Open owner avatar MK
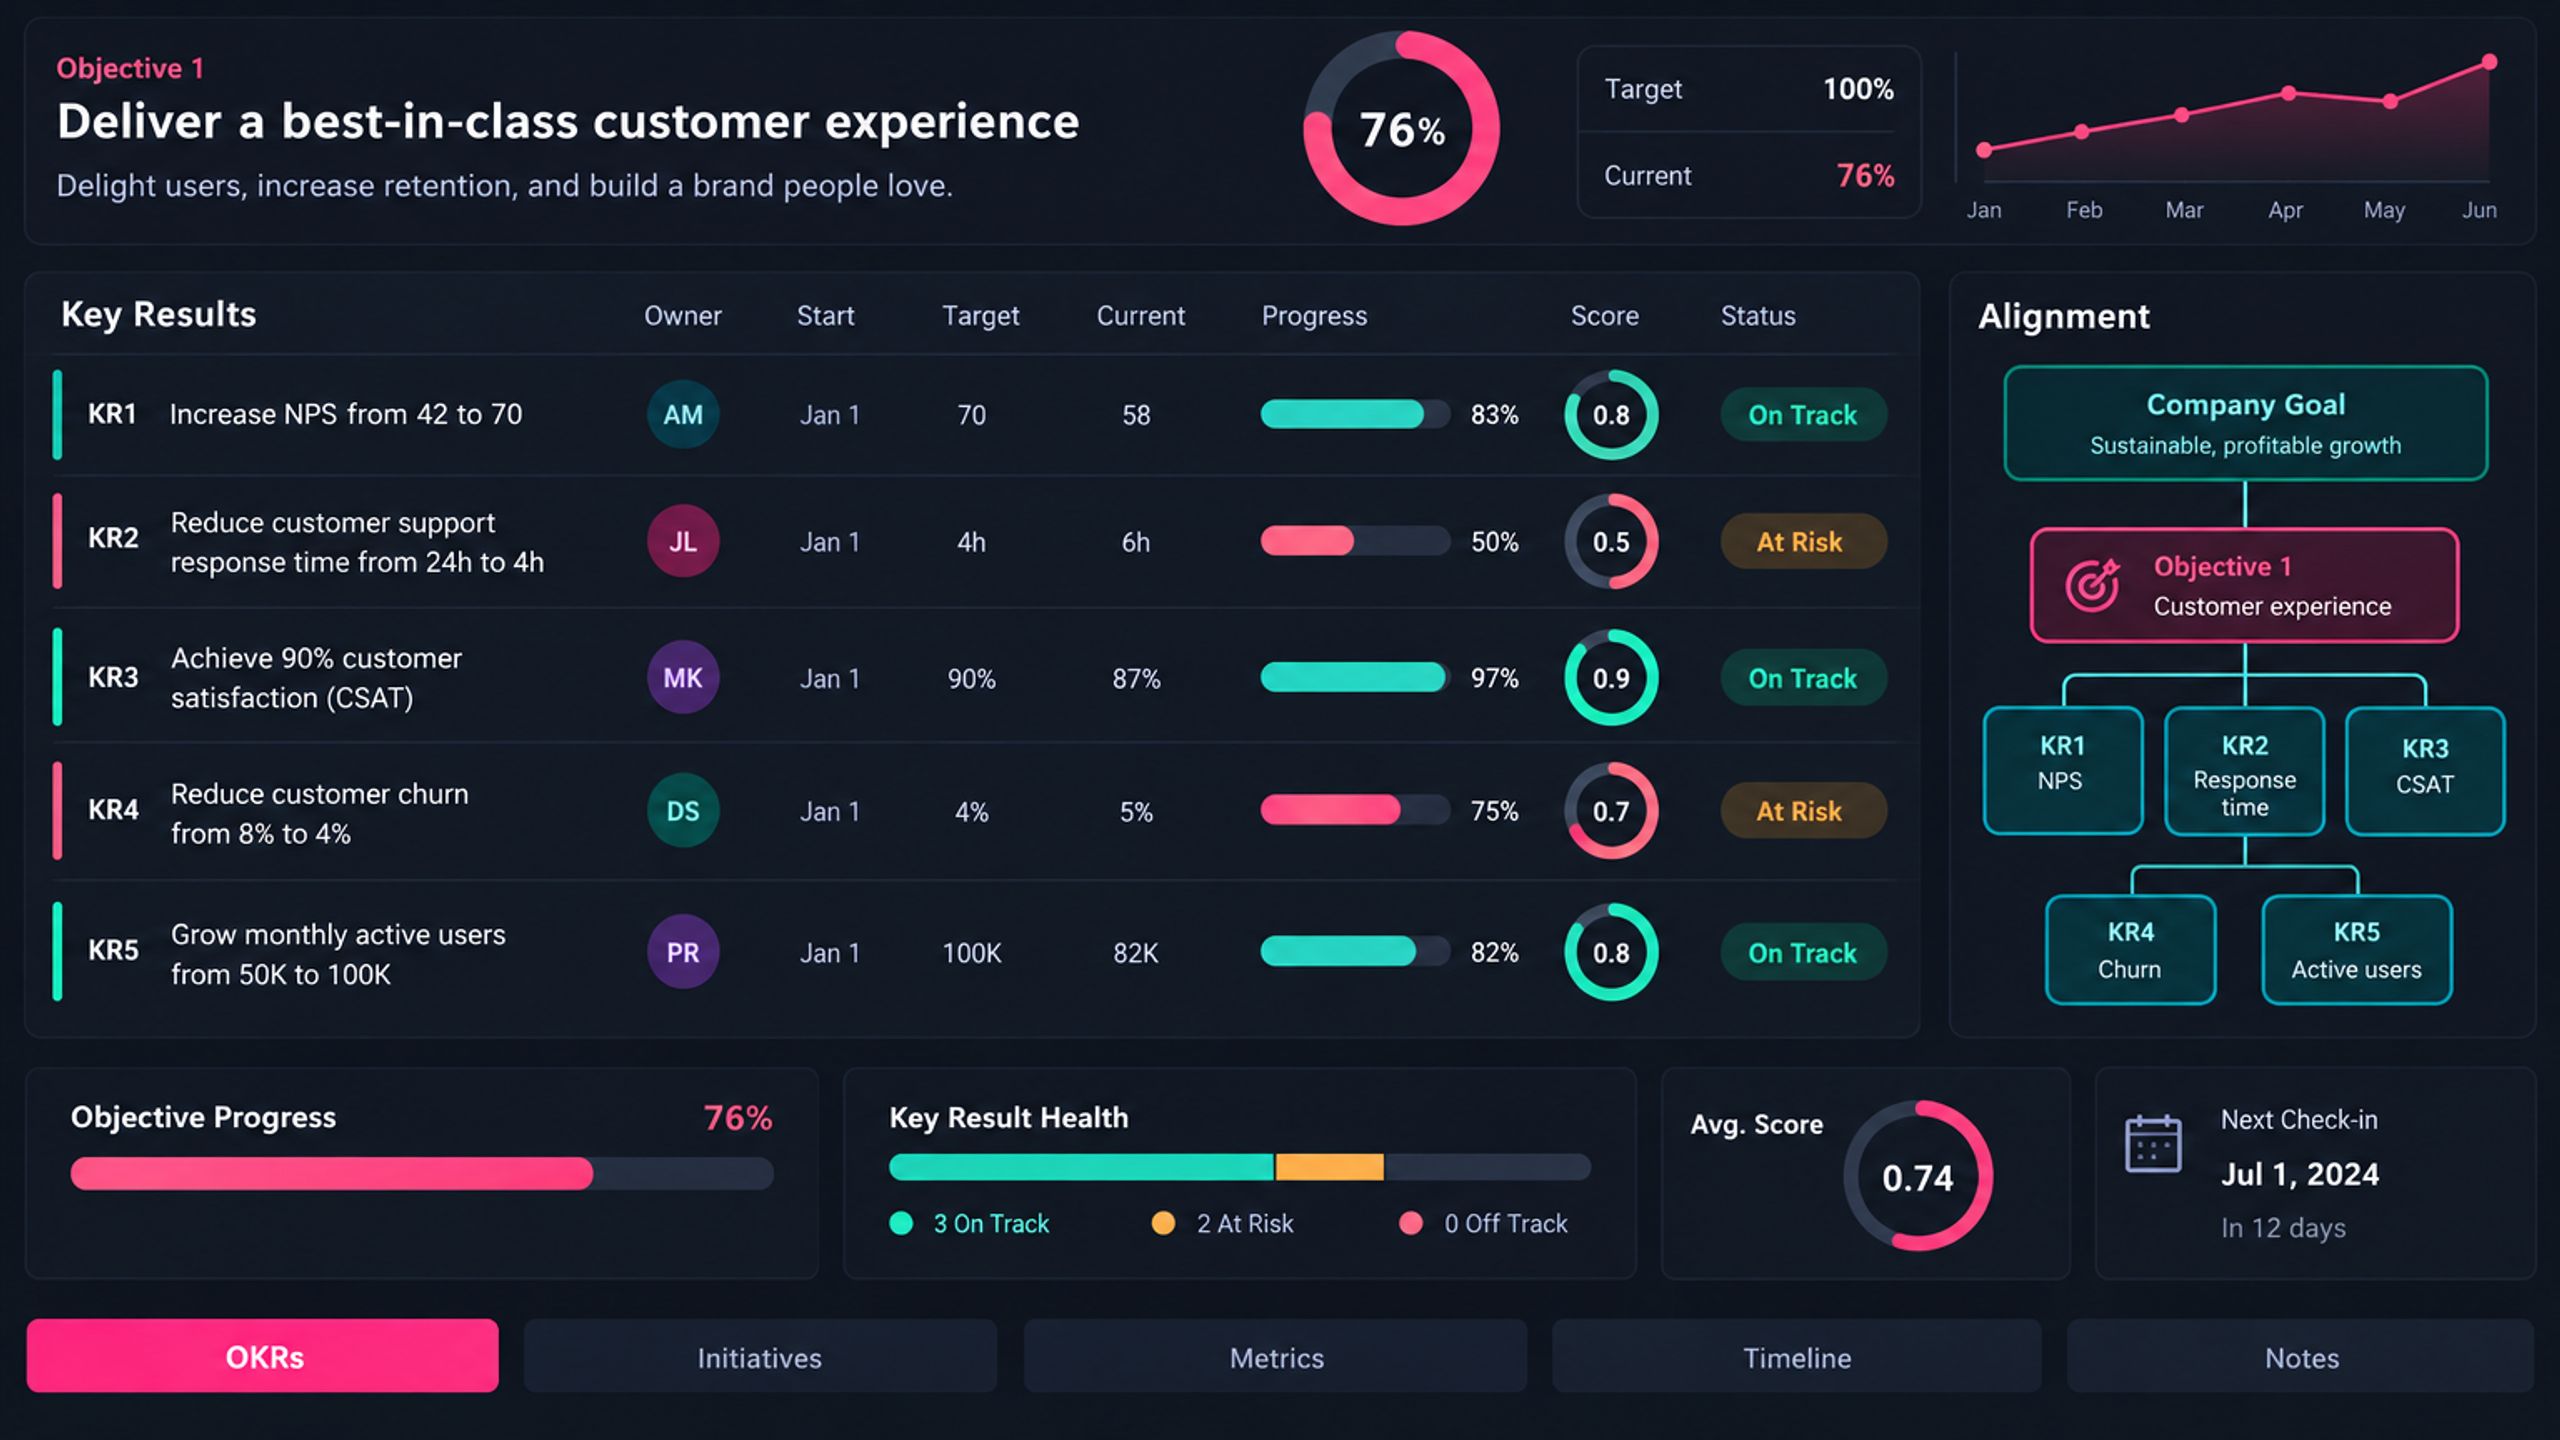 click(x=683, y=677)
